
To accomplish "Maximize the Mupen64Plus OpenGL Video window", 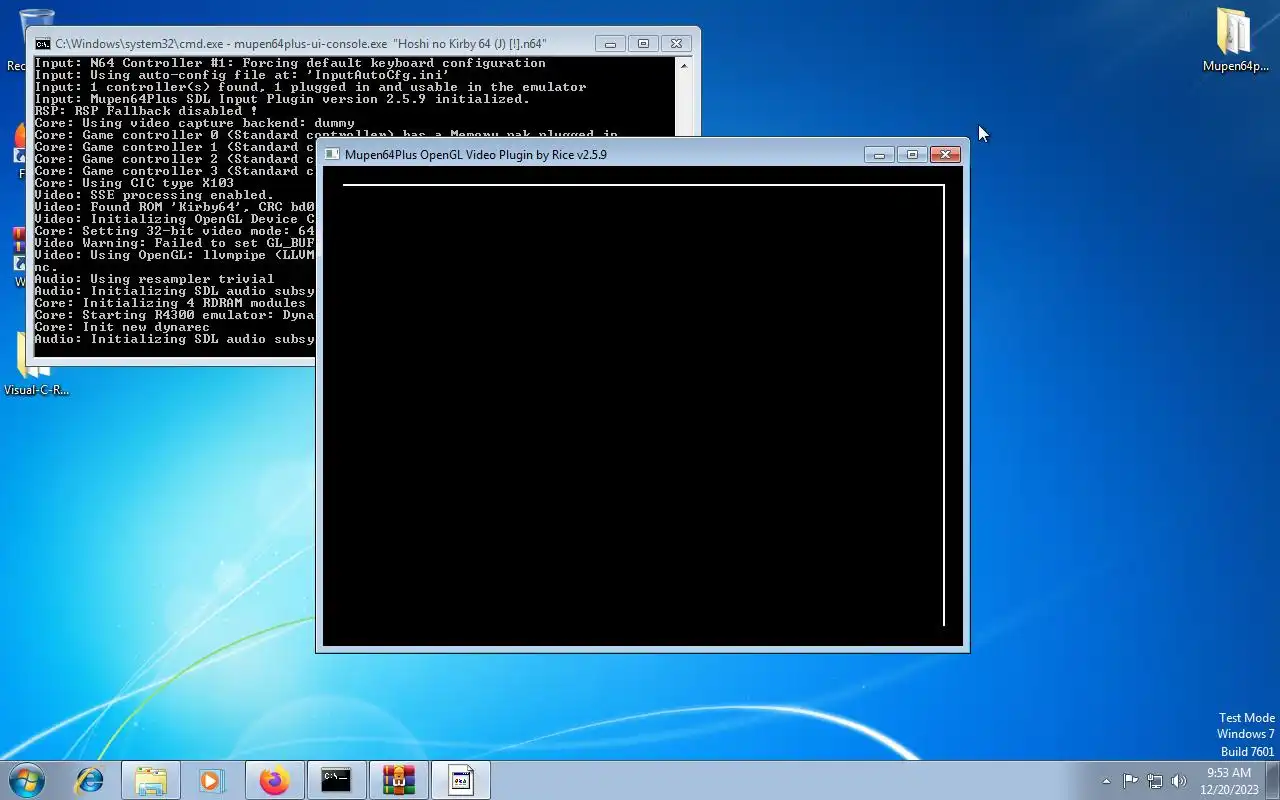I will point(912,154).
